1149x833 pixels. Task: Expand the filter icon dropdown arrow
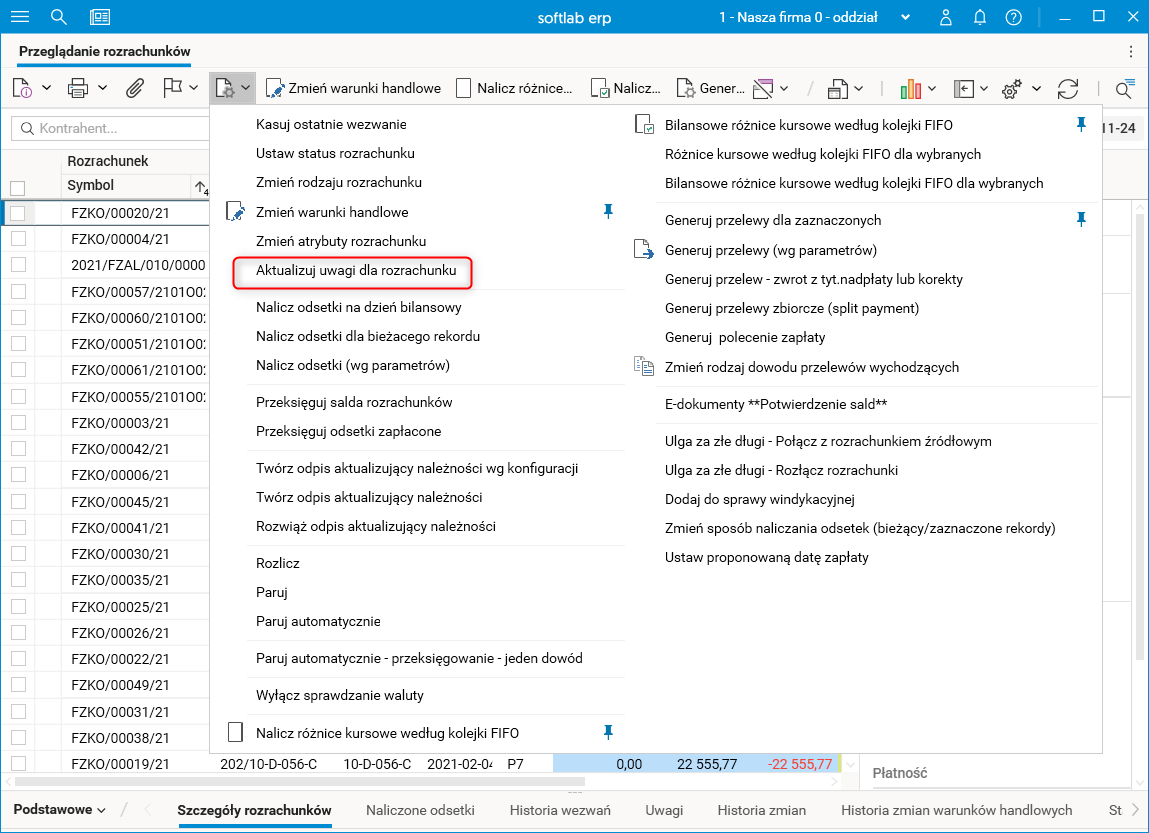pos(784,89)
